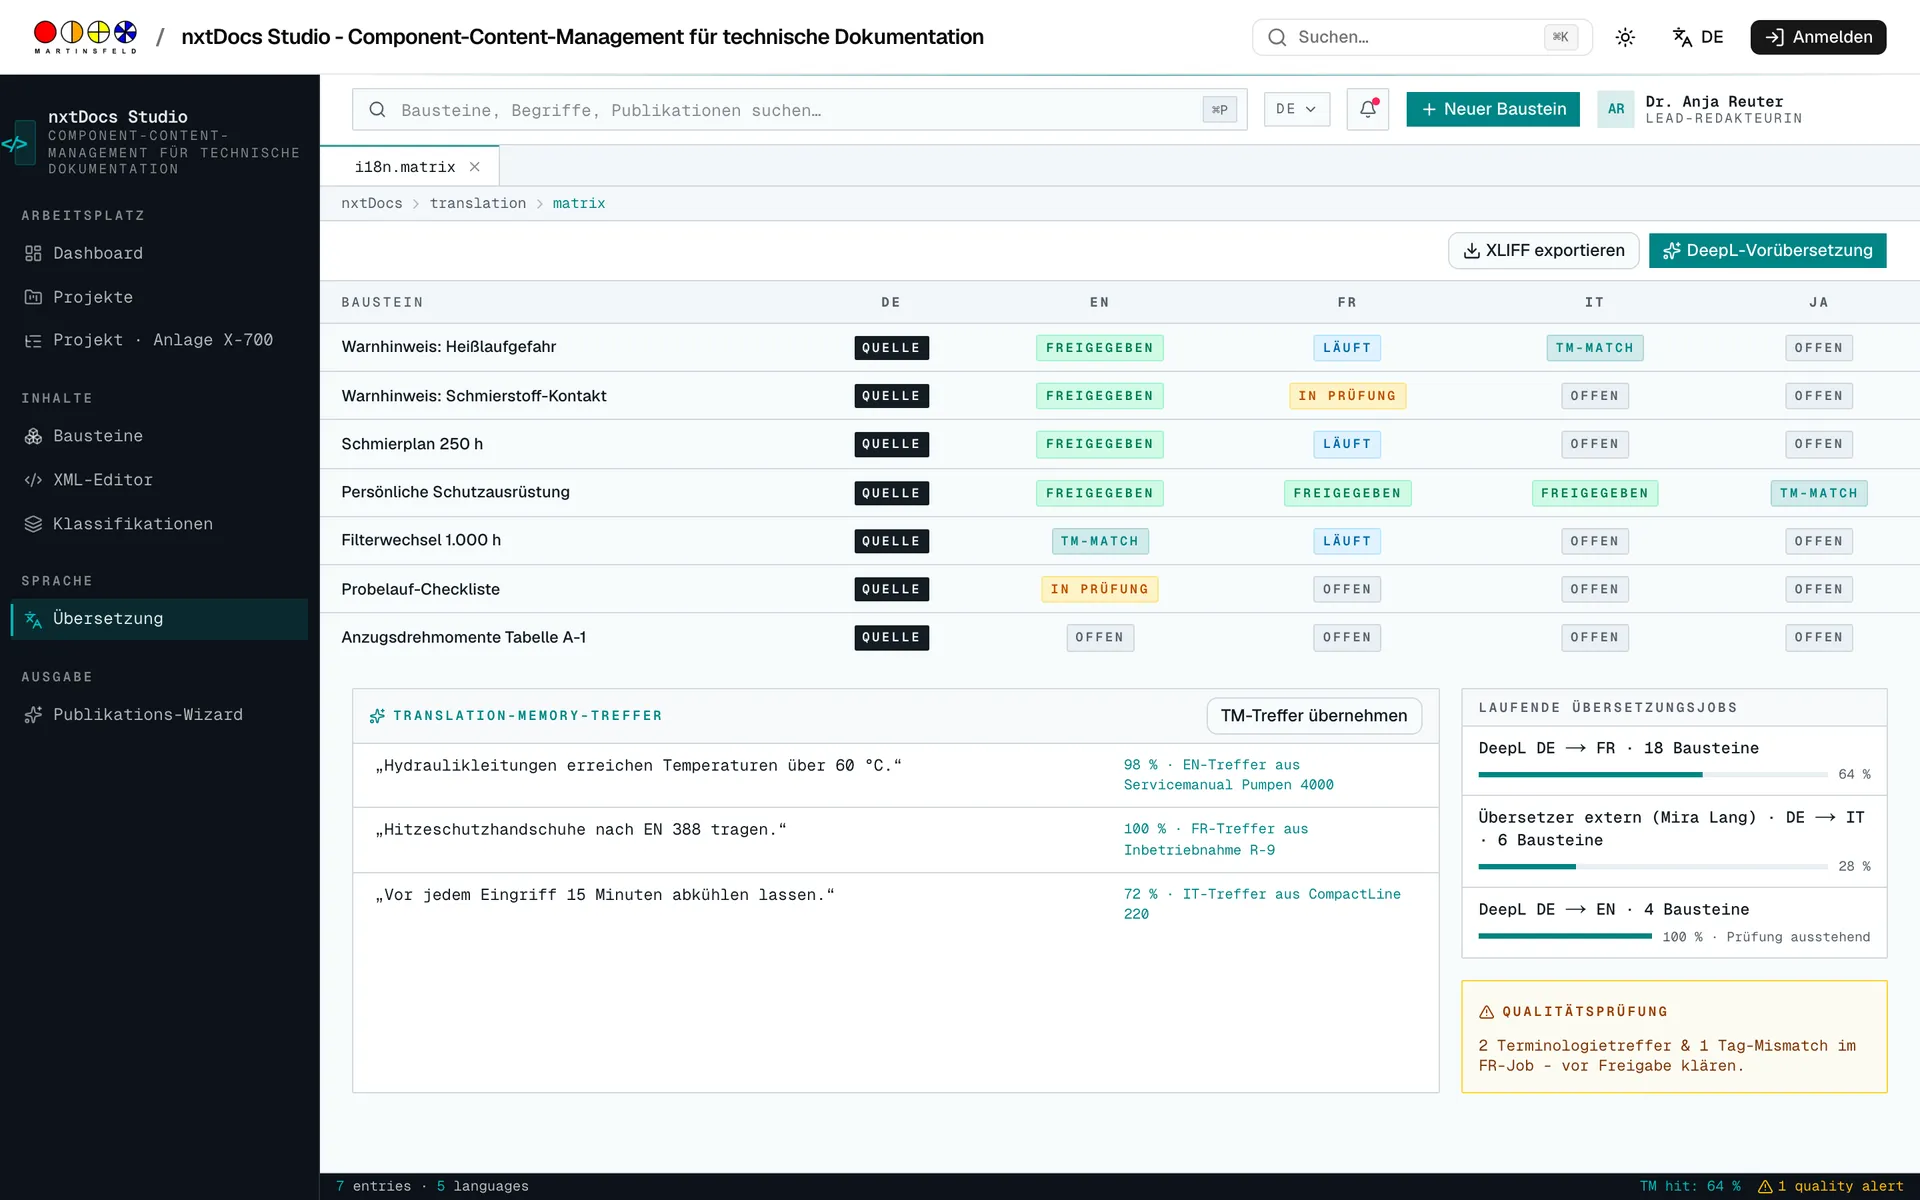Open notifications bell
Viewport: 1920px width, 1200px height.
1367,109
